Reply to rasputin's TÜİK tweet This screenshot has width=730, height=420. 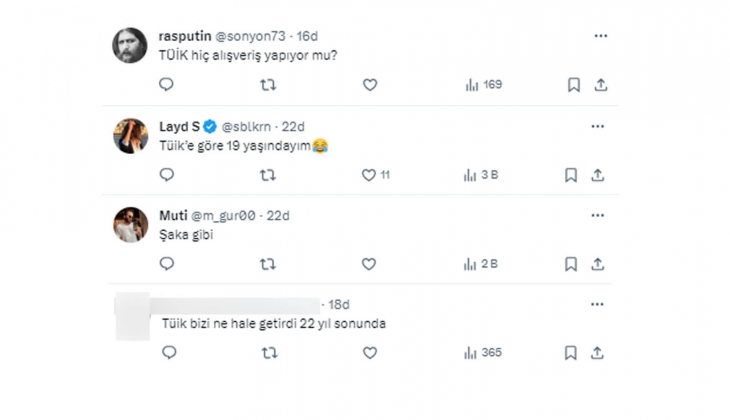point(167,86)
